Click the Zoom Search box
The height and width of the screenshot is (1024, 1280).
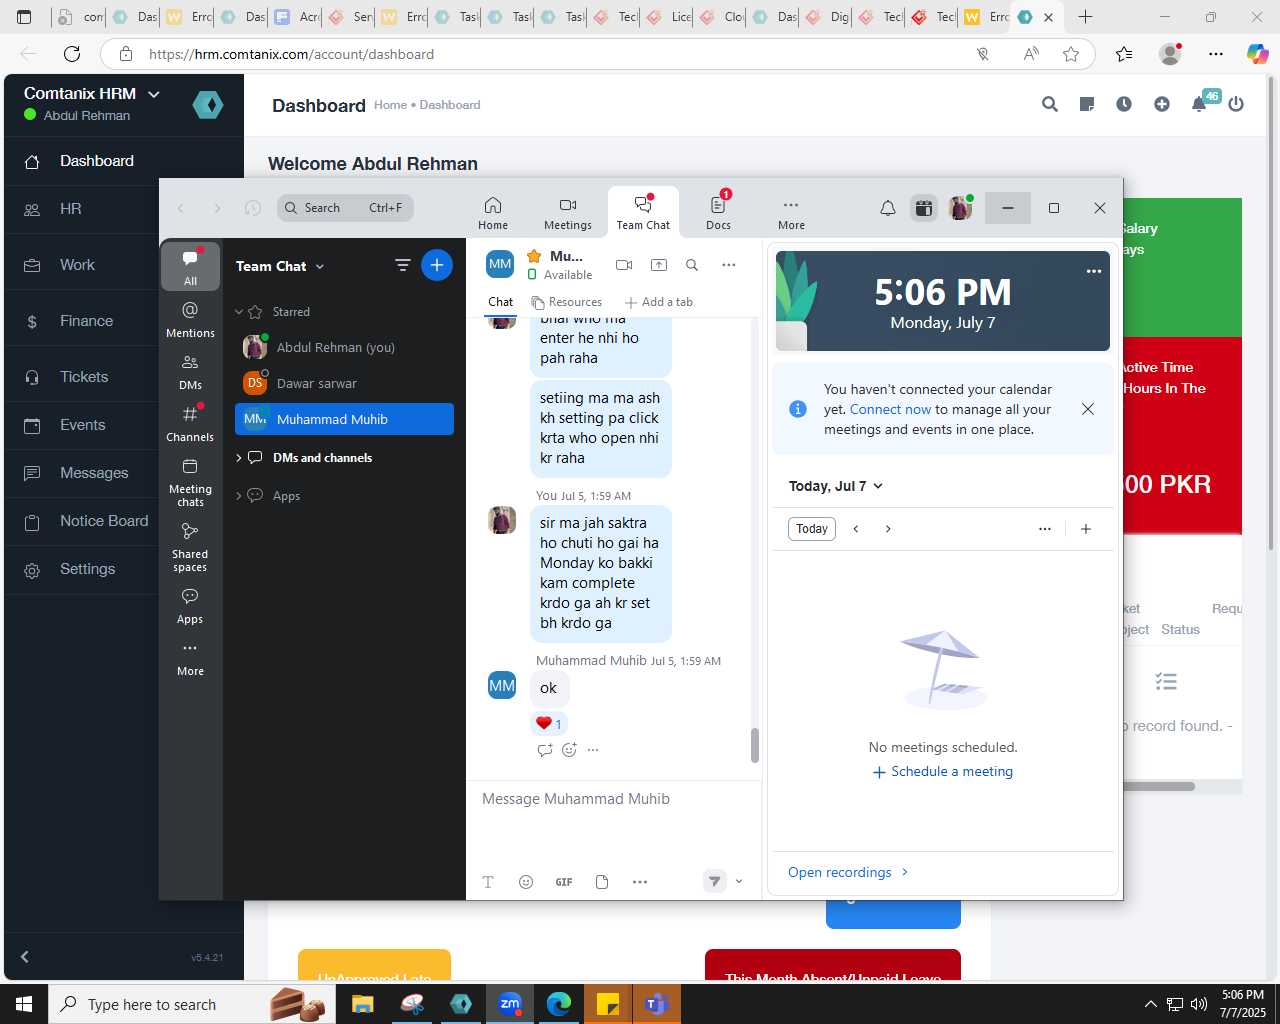345,208
